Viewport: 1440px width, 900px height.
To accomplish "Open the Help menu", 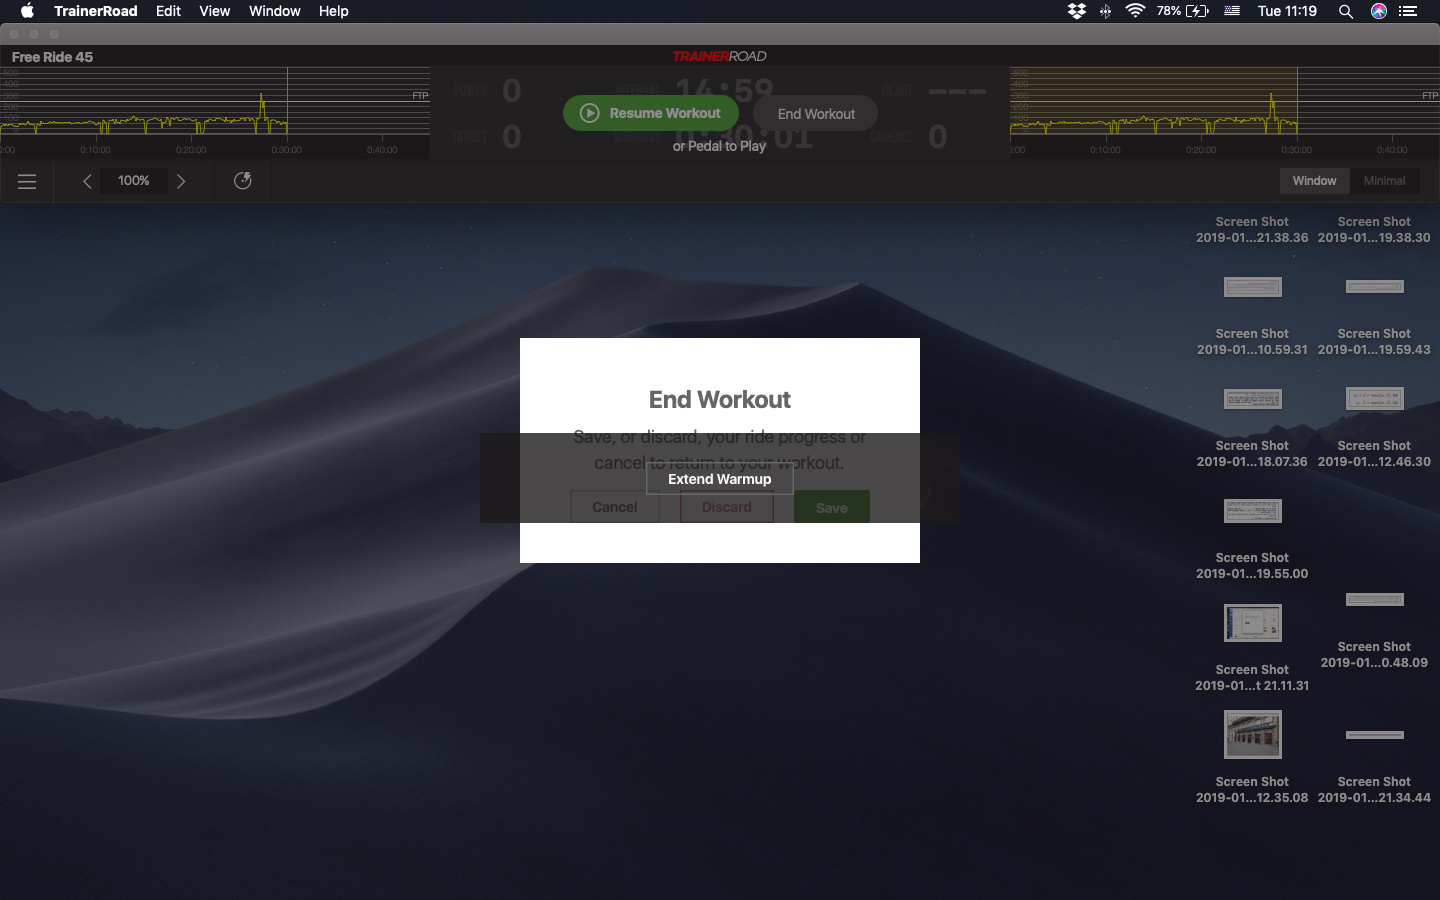I will 334,11.
